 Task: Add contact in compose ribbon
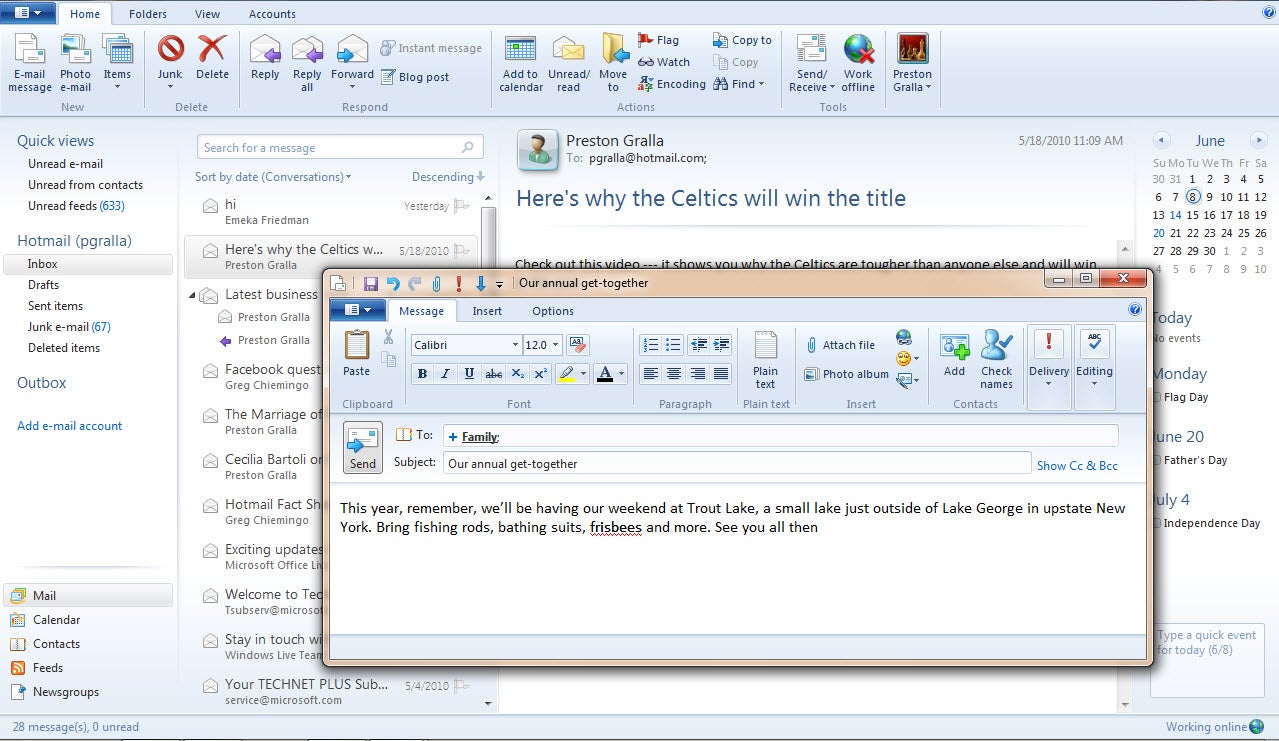pos(954,355)
